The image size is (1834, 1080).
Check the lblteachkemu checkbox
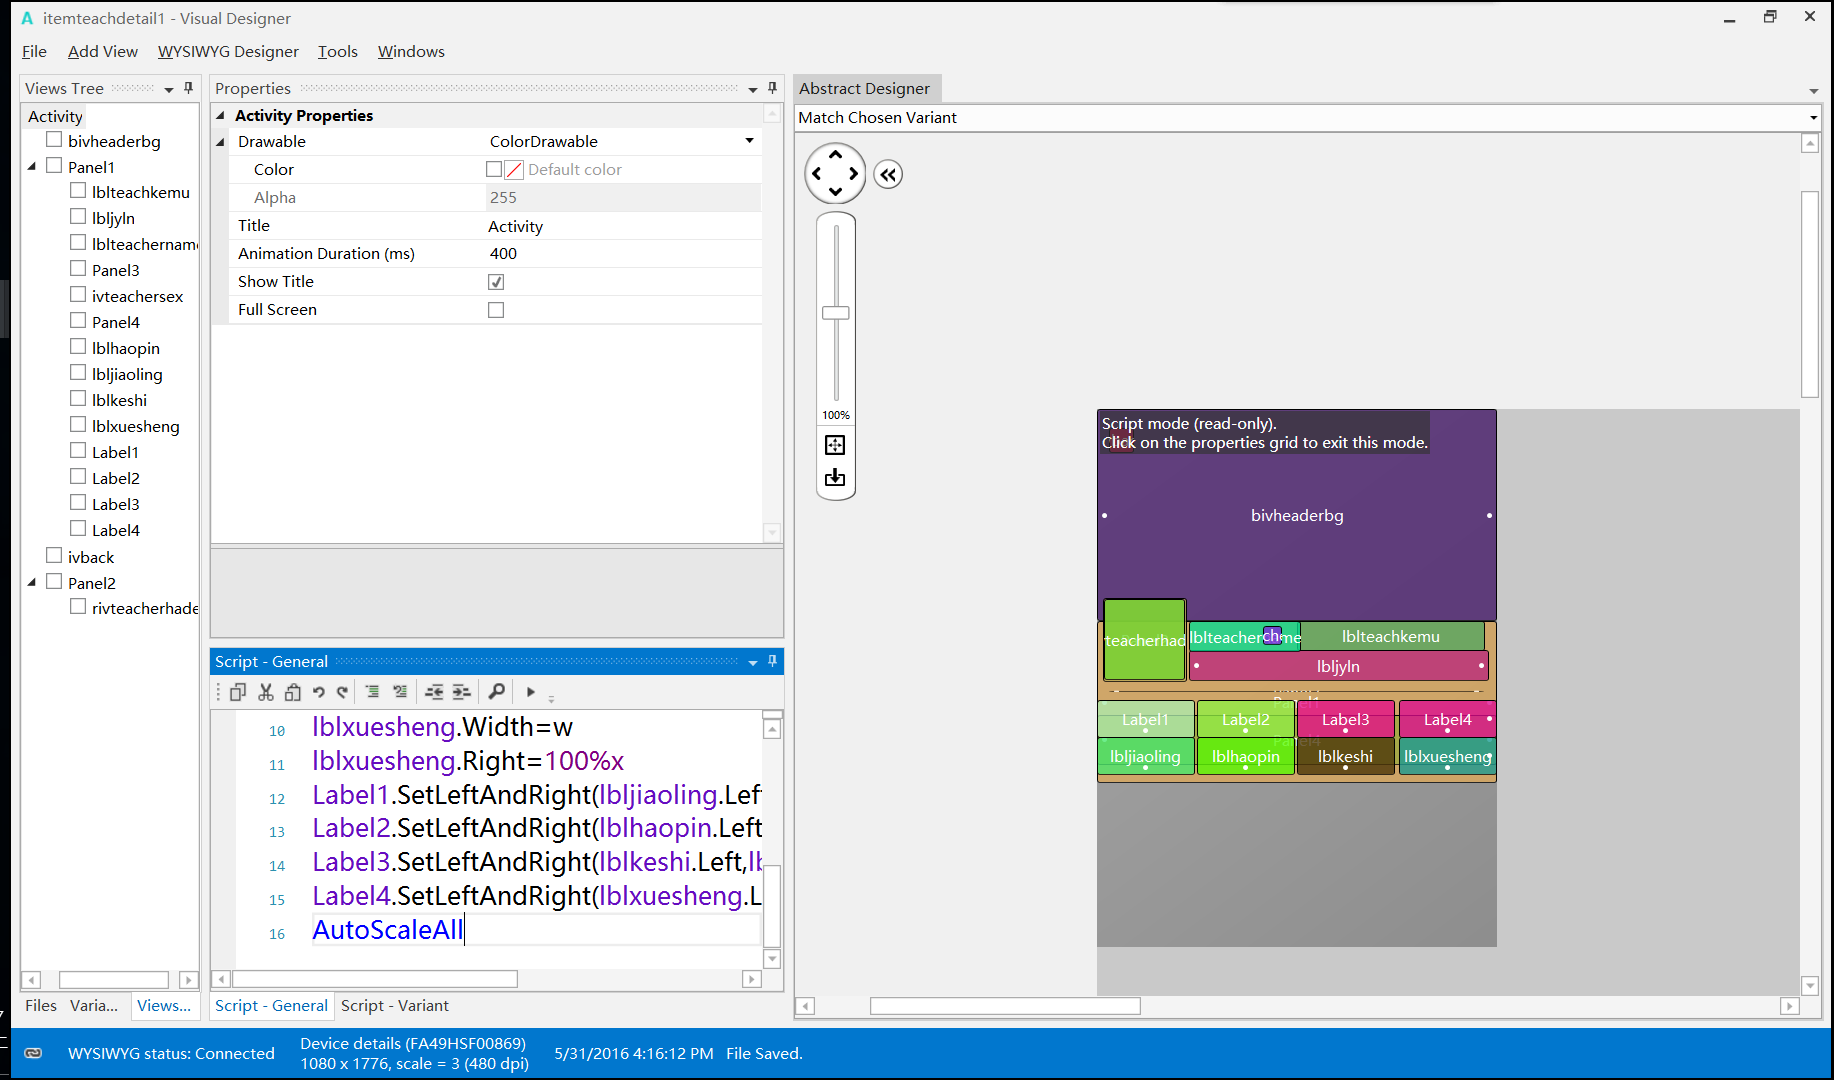[78, 190]
